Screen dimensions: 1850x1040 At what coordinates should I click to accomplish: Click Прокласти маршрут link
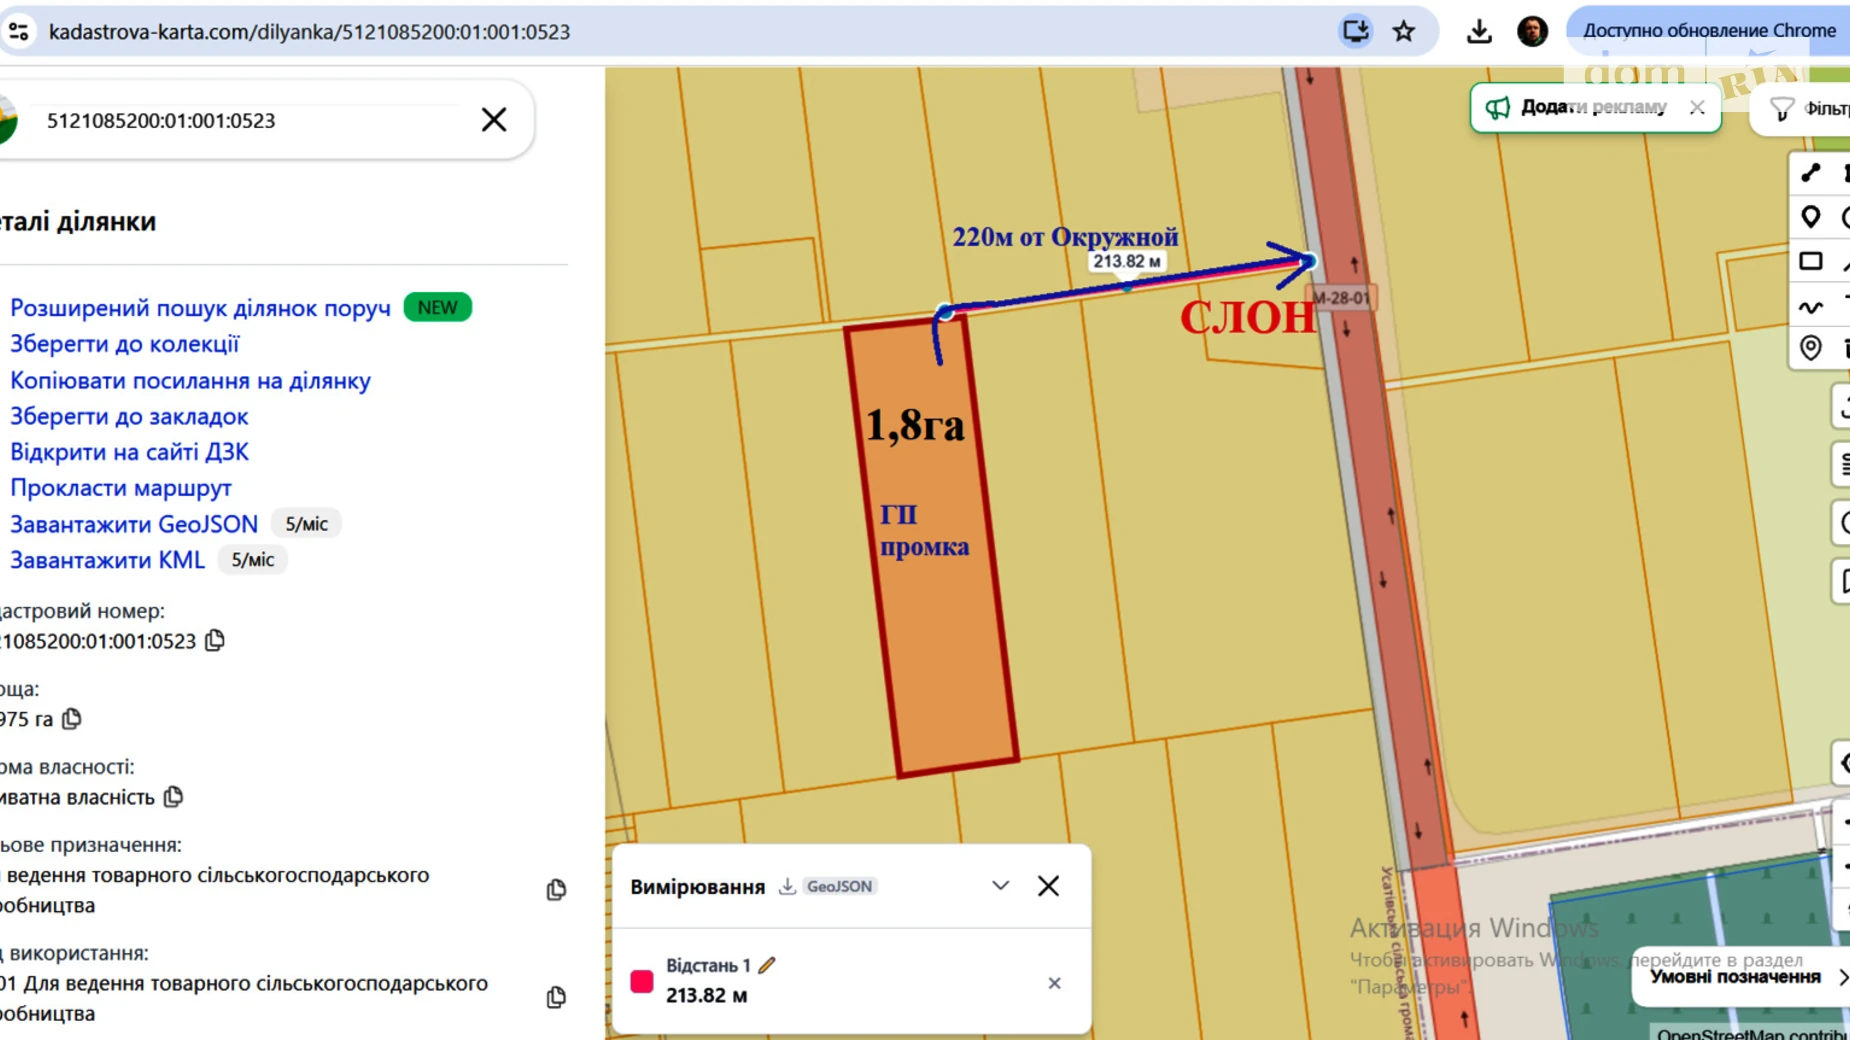(x=121, y=488)
